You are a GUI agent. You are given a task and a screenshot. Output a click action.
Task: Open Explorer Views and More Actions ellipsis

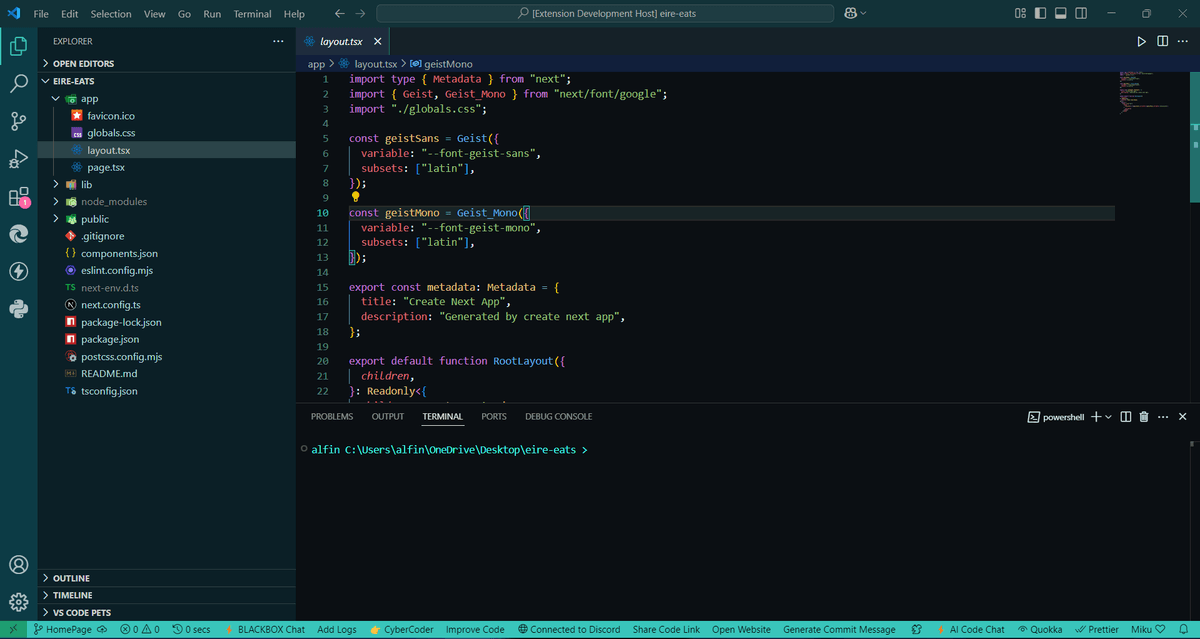pyautogui.click(x=278, y=41)
